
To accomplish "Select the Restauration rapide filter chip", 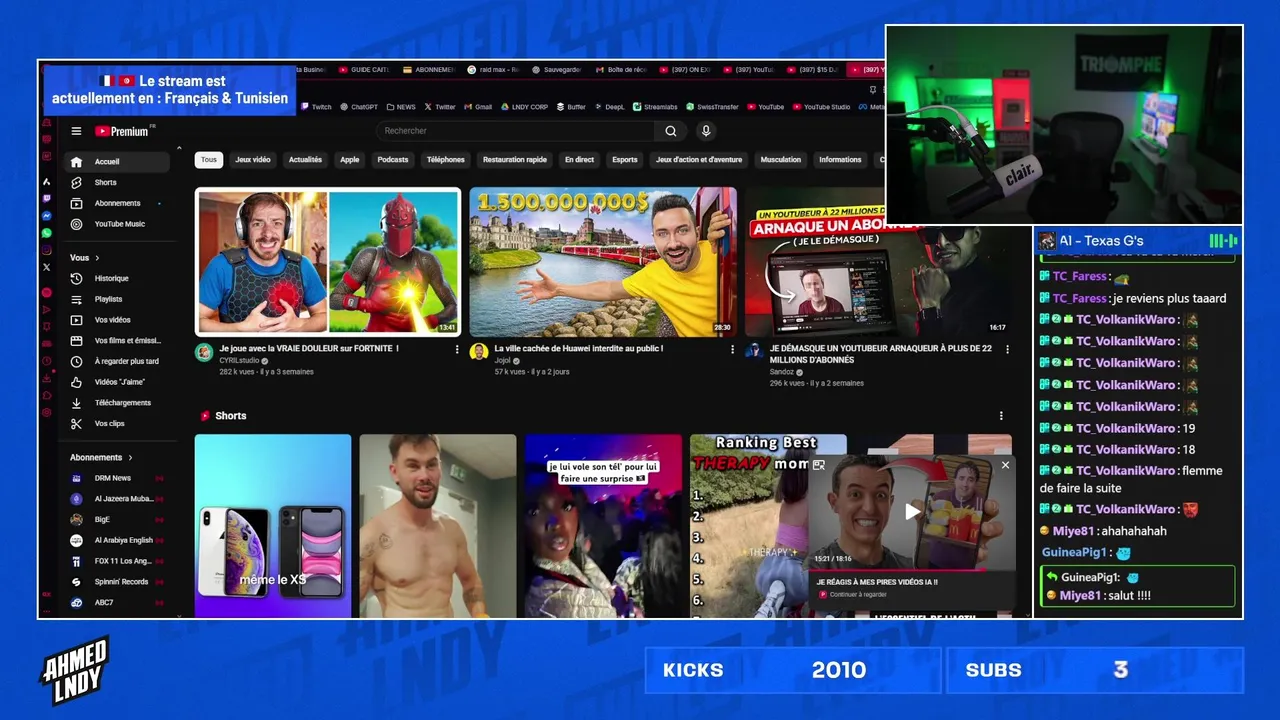I will pyautogui.click(x=515, y=159).
